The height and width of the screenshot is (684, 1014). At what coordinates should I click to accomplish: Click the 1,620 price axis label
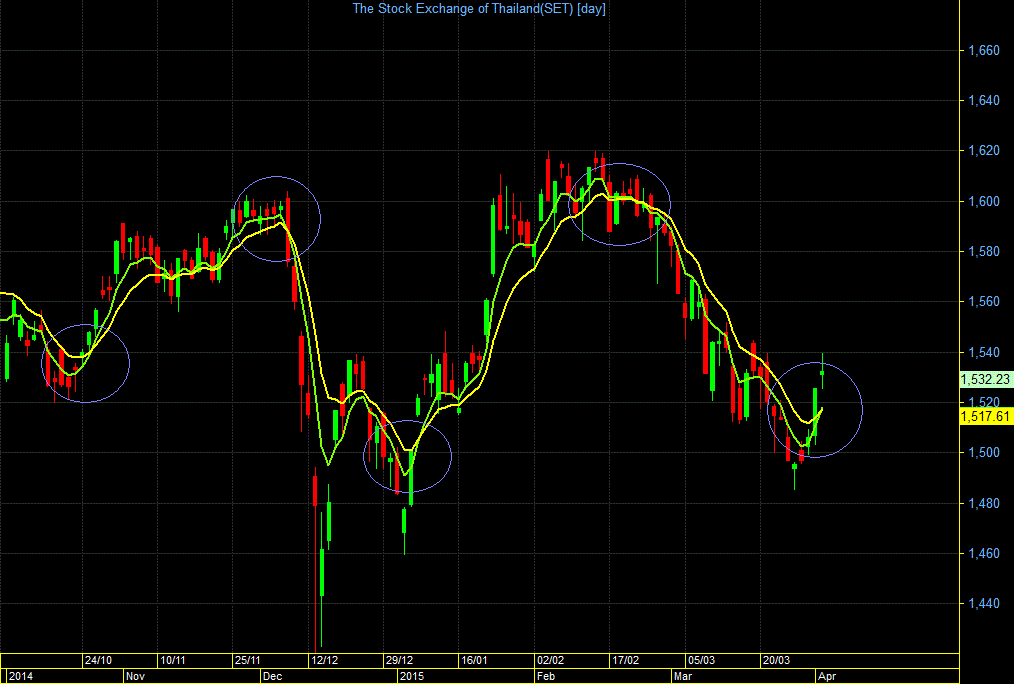984,151
